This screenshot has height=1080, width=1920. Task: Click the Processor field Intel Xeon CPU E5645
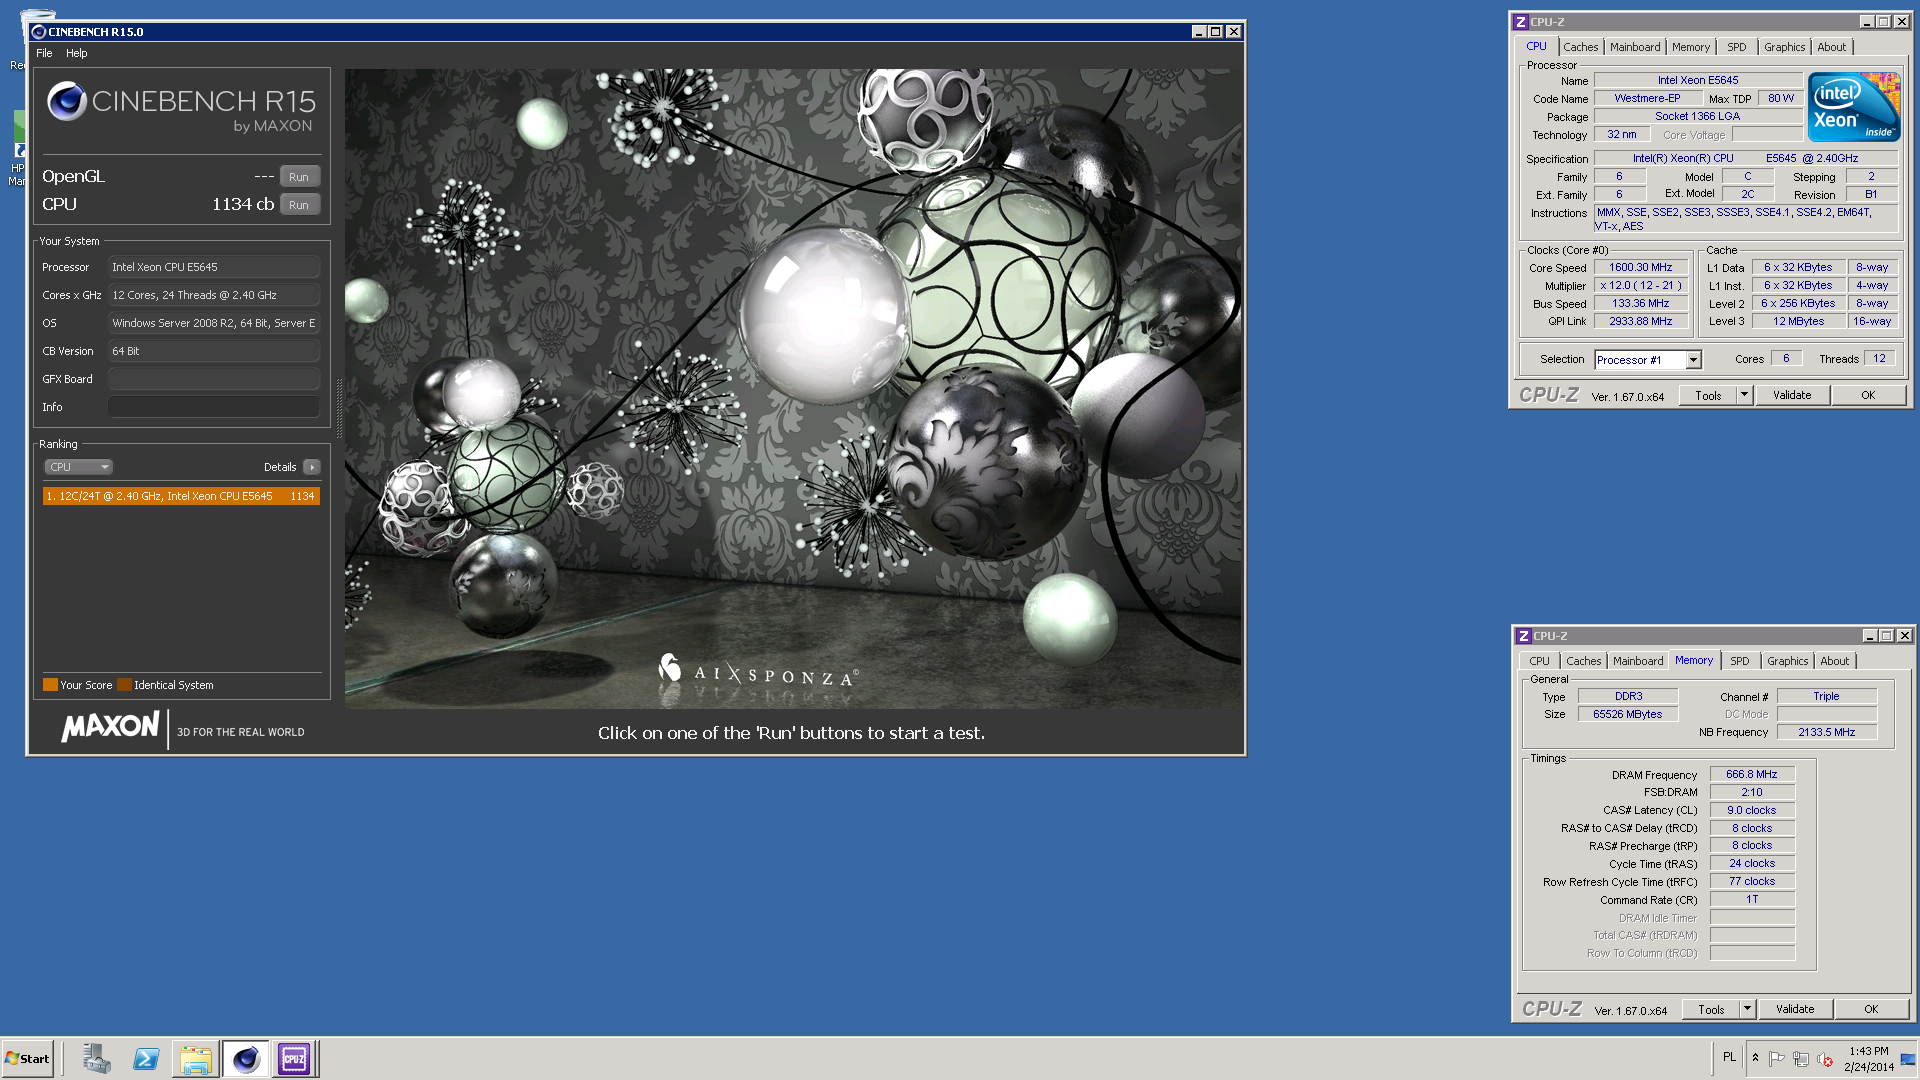click(214, 267)
